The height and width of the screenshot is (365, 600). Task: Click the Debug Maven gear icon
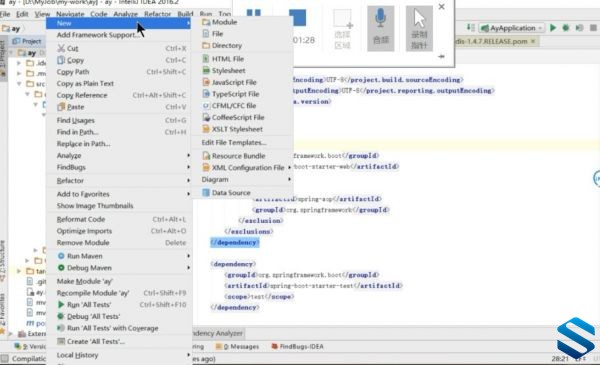pyautogui.click(x=61, y=268)
